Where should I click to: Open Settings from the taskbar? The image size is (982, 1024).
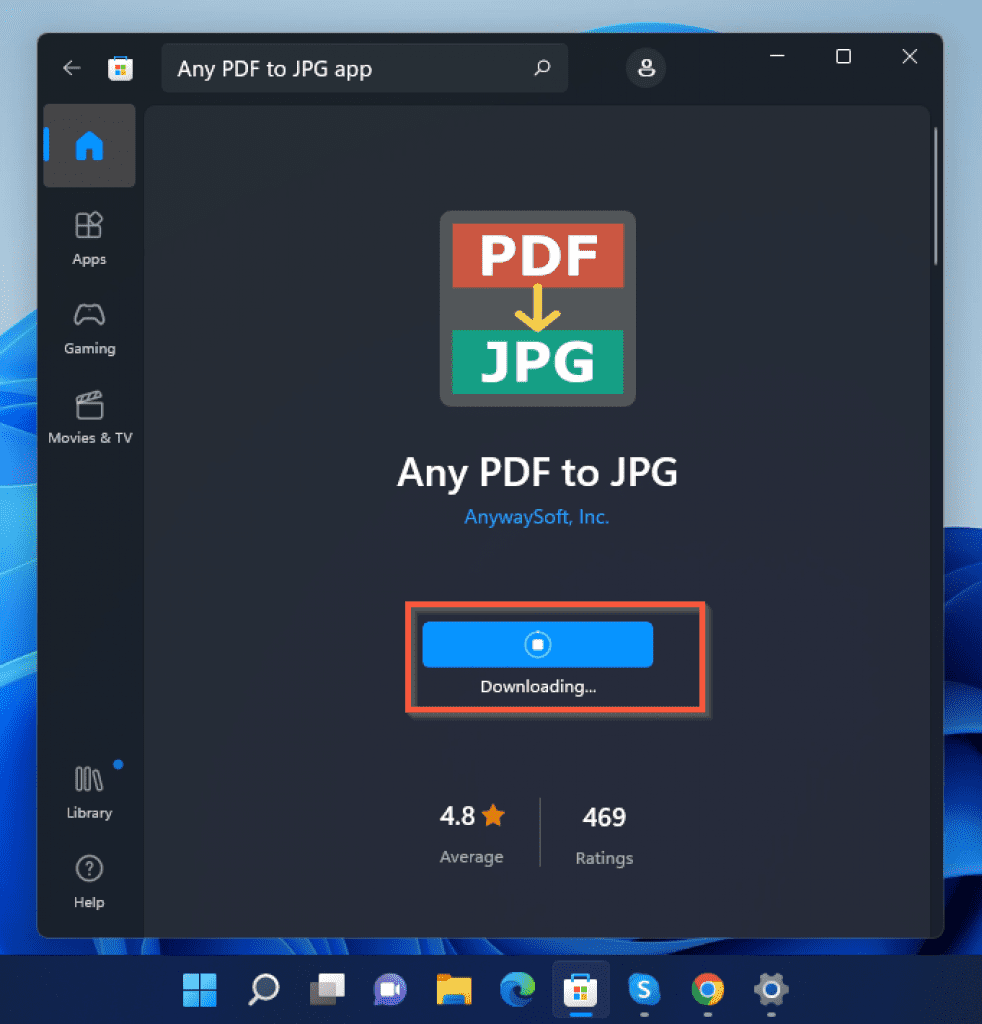pyautogui.click(x=771, y=989)
